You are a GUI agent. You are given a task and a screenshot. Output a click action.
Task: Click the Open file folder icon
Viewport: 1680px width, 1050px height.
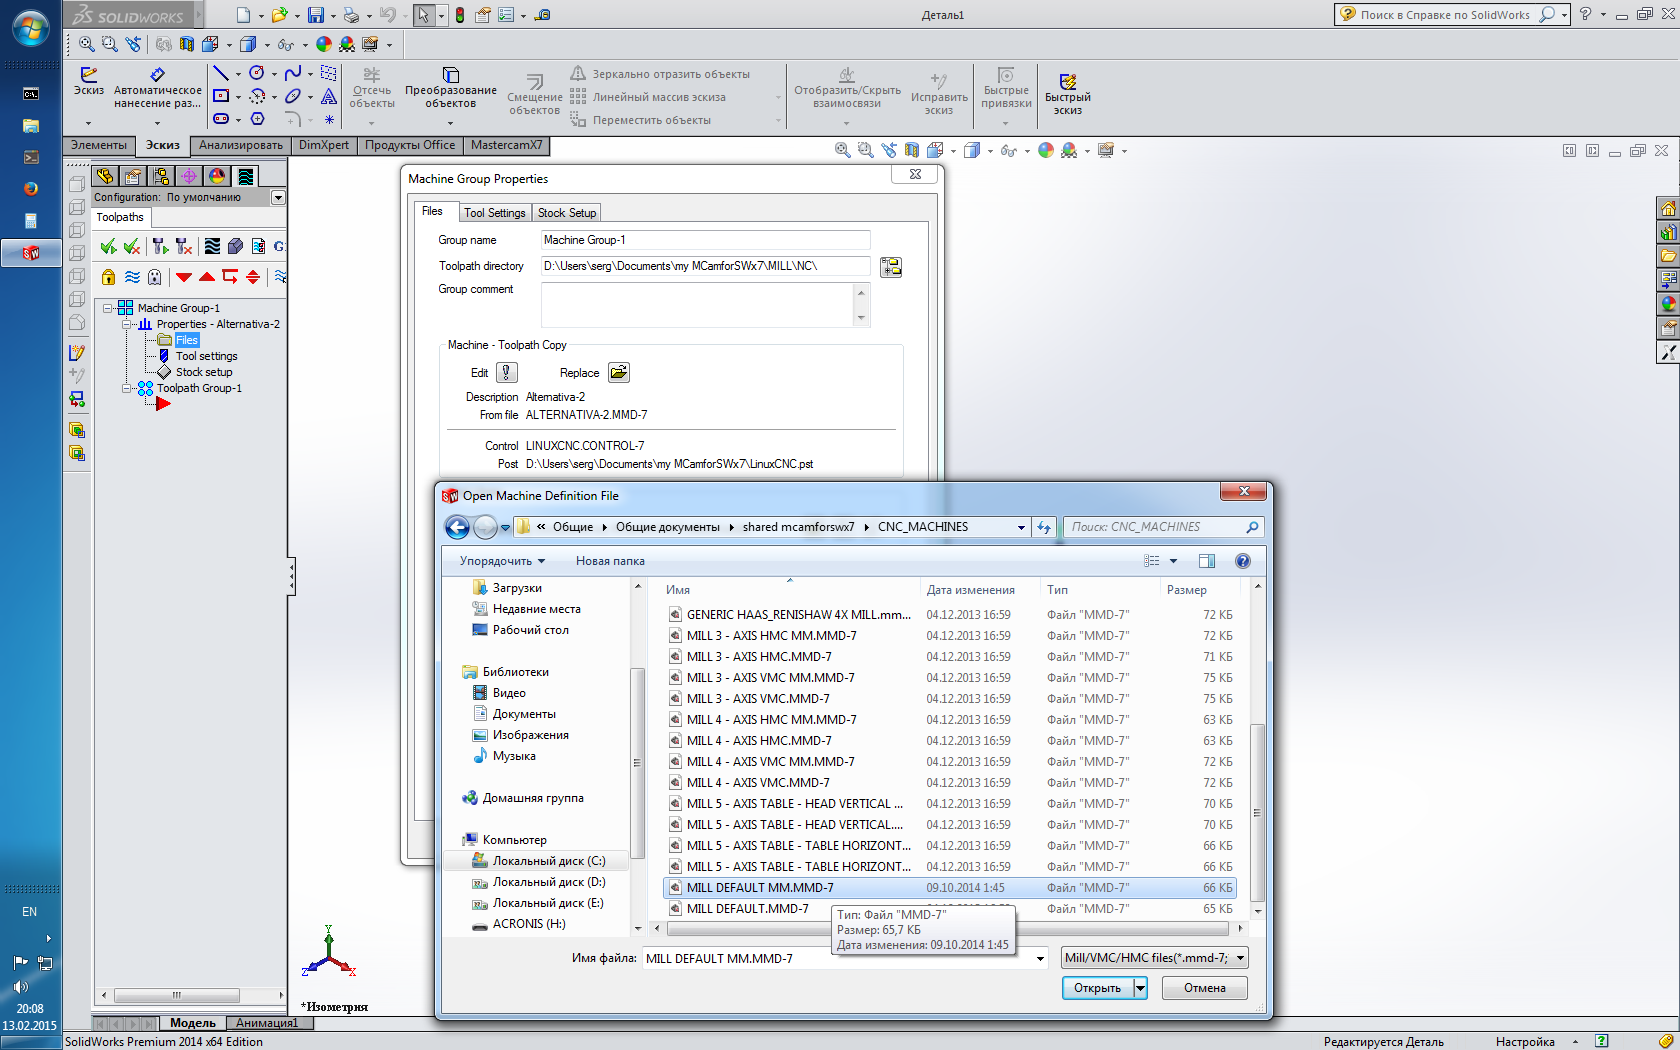coord(279,15)
